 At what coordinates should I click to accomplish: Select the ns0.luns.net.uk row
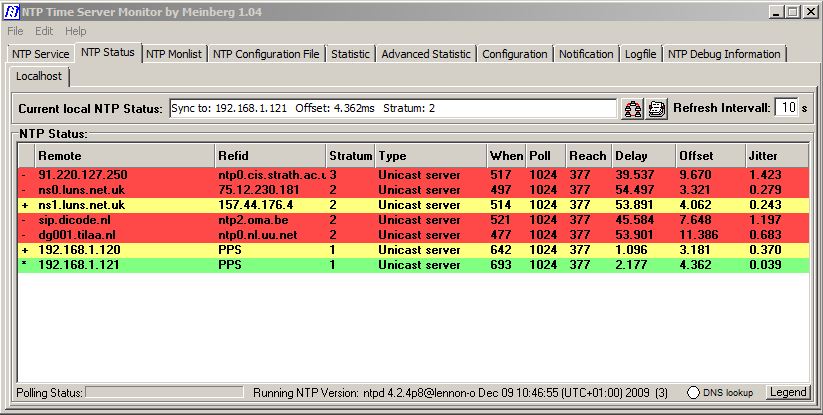click(414, 190)
